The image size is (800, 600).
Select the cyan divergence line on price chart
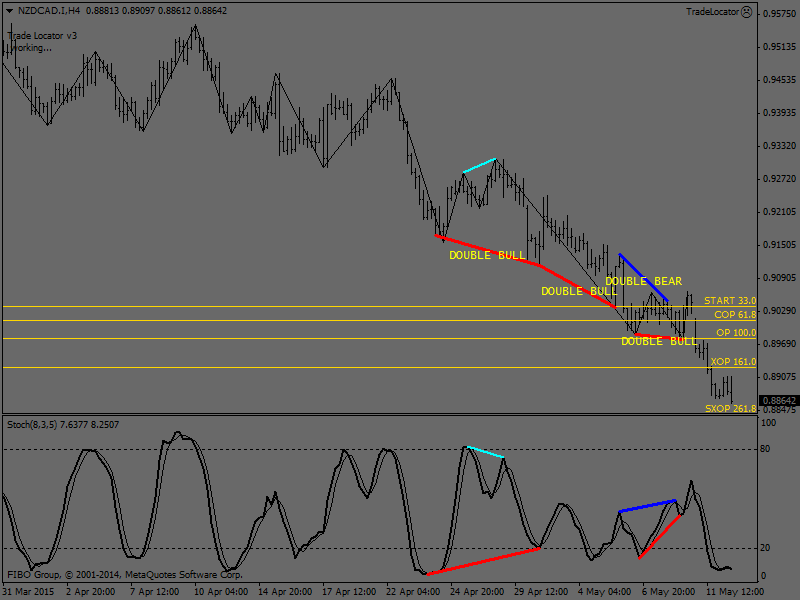coord(479,165)
